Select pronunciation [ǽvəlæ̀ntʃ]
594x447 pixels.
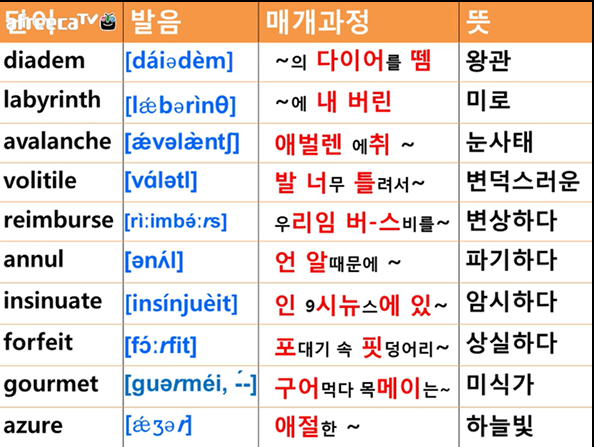(182, 143)
